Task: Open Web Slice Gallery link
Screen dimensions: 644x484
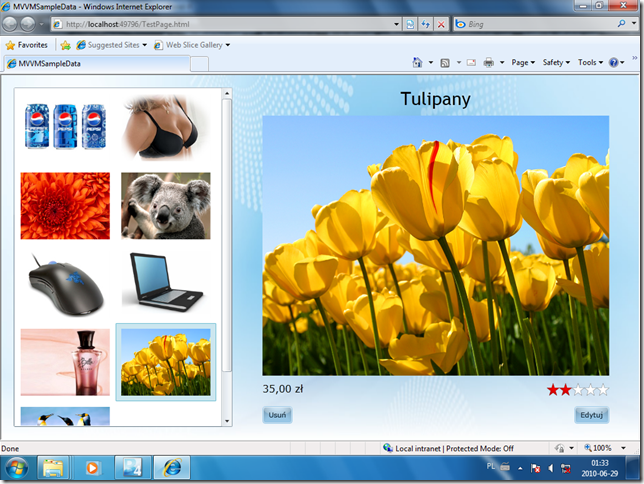Action: pyautogui.click(x=192, y=45)
